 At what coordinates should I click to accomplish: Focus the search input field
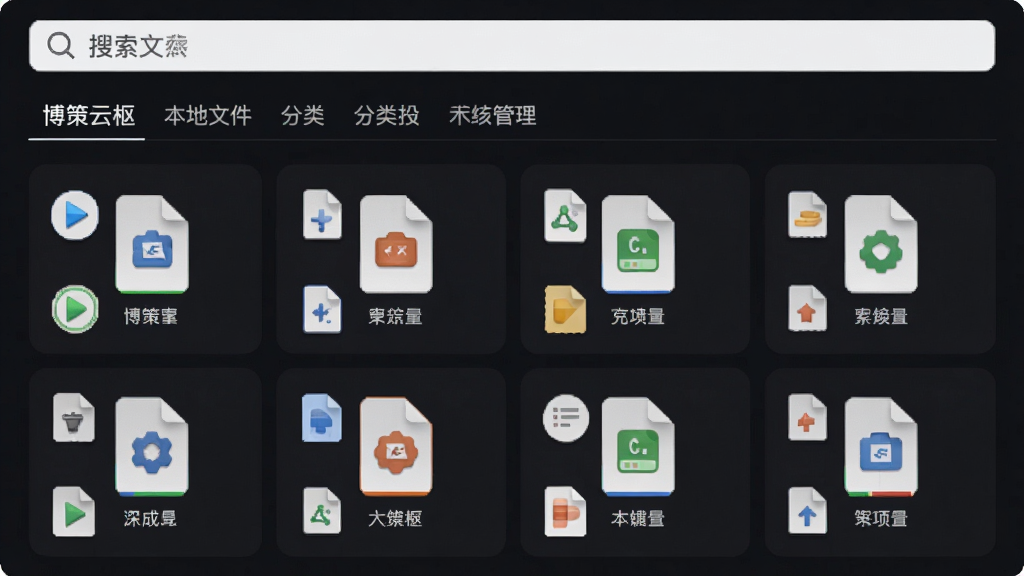click(x=512, y=46)
